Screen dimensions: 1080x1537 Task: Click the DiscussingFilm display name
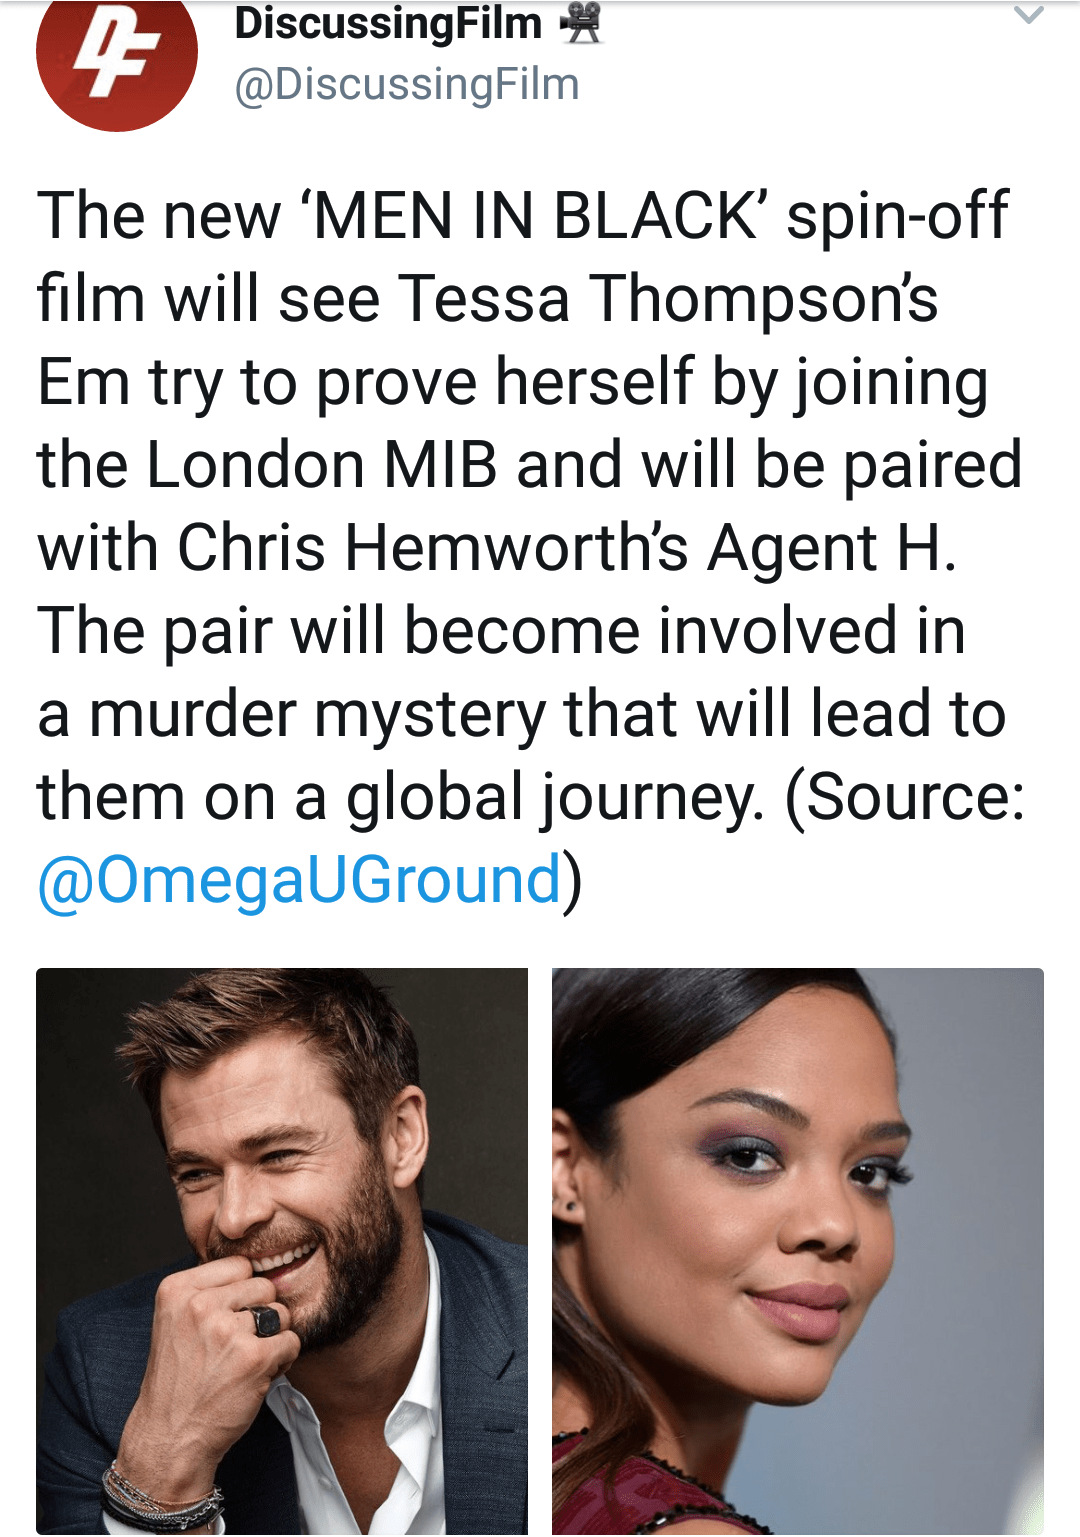(388, 23)
